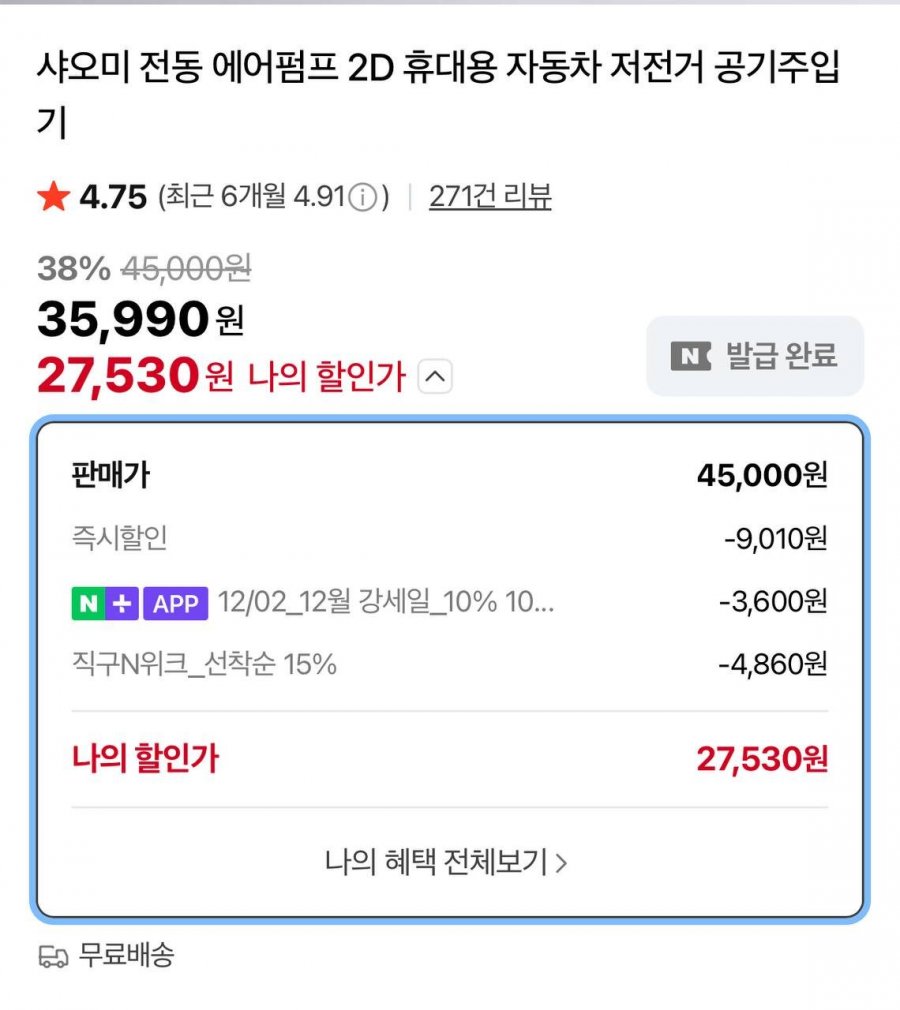Image resolution: width=900 pixels, height=1010 pixels.
Task: Click the crossed-out 45,000원 original price
Action: click(186, 267)
